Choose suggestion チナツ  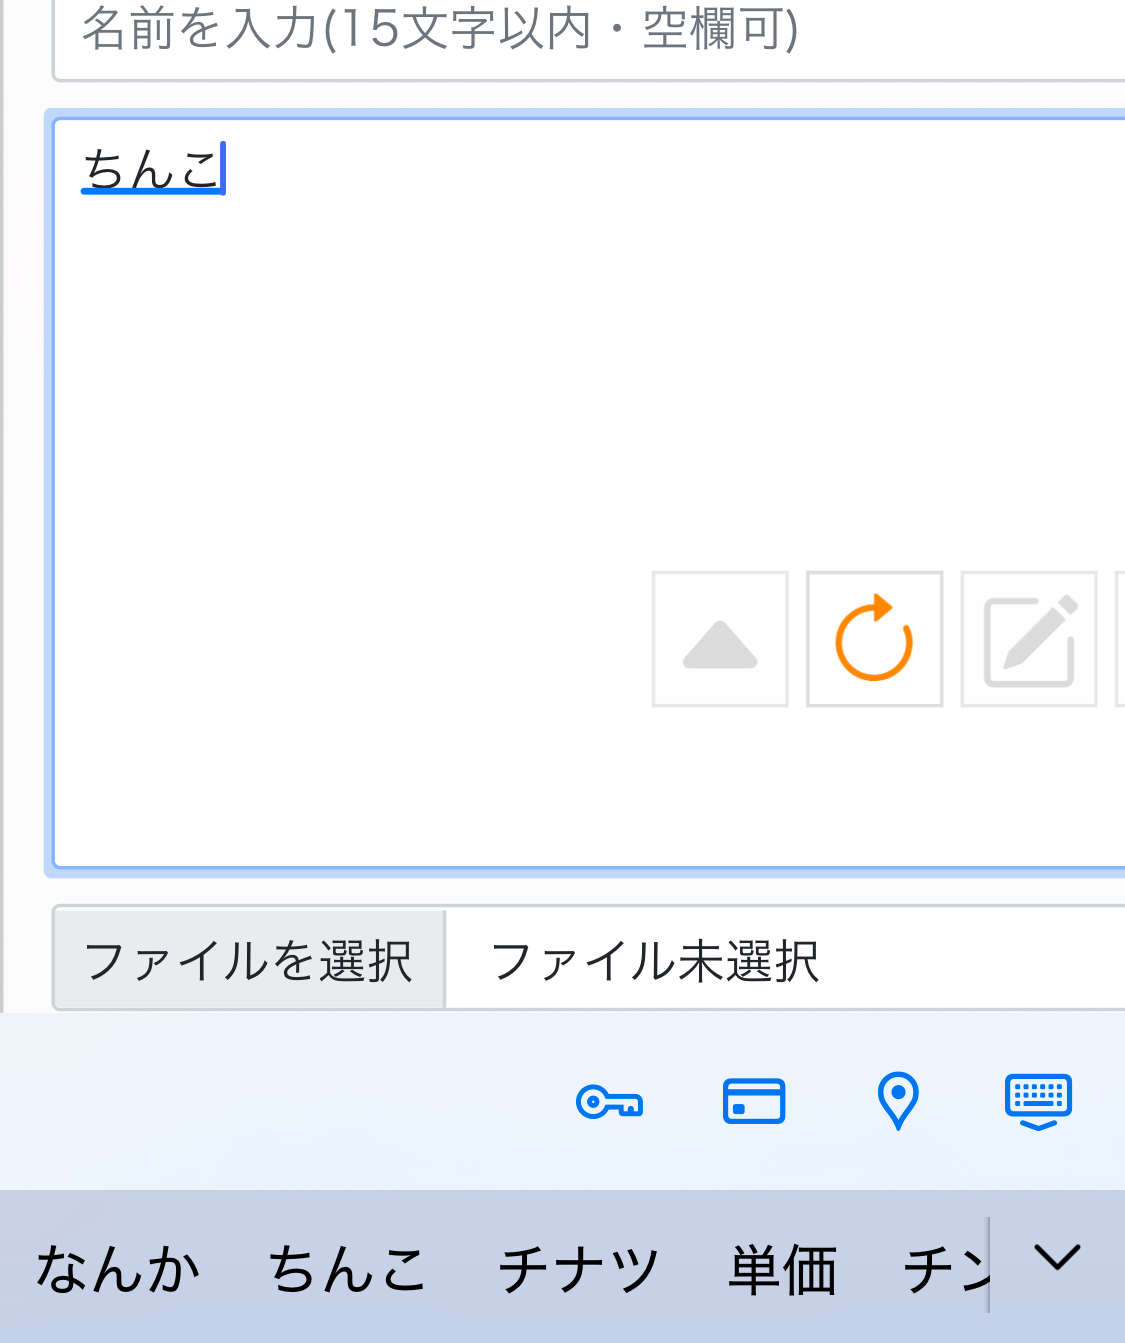tap(579, 1269)
